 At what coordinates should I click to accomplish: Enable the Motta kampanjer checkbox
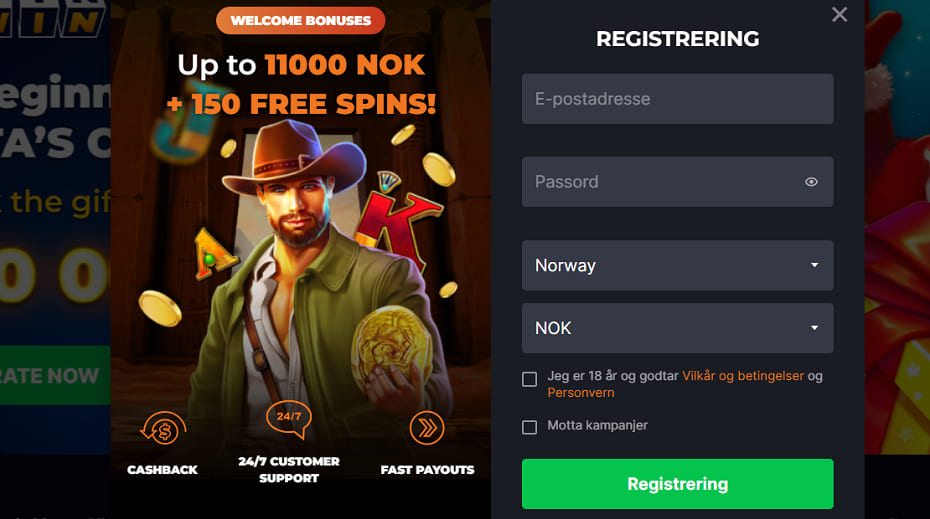530,427
